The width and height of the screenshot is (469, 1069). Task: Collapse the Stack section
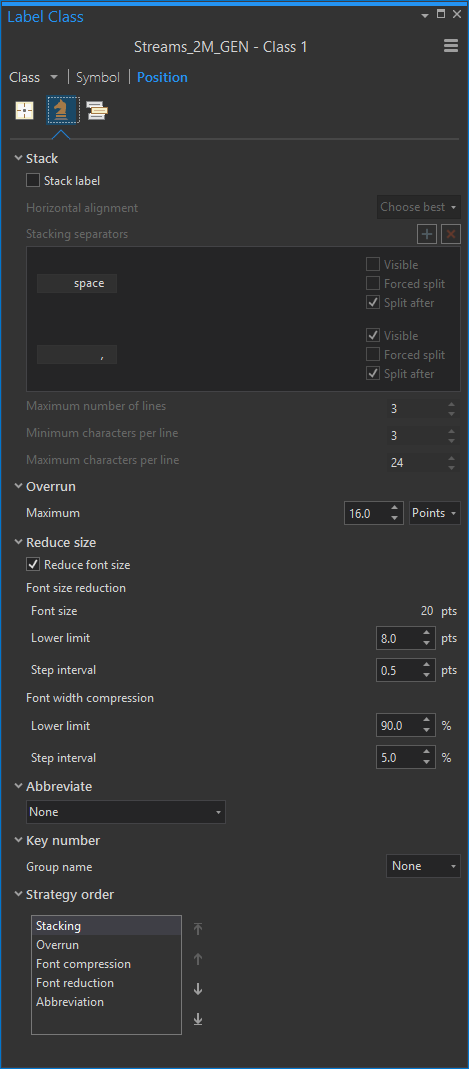point(18,158)
